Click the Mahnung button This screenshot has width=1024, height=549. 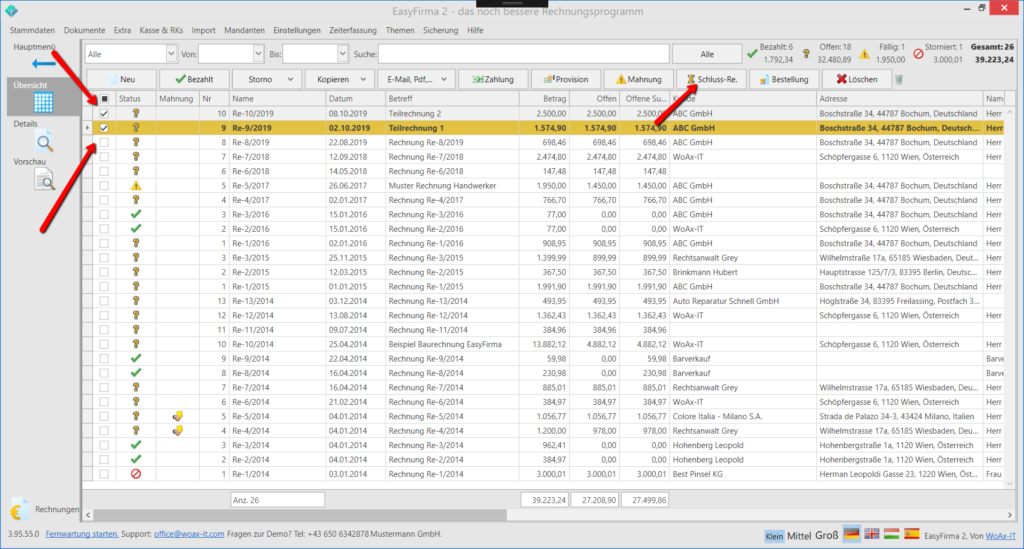click(638, 80)
